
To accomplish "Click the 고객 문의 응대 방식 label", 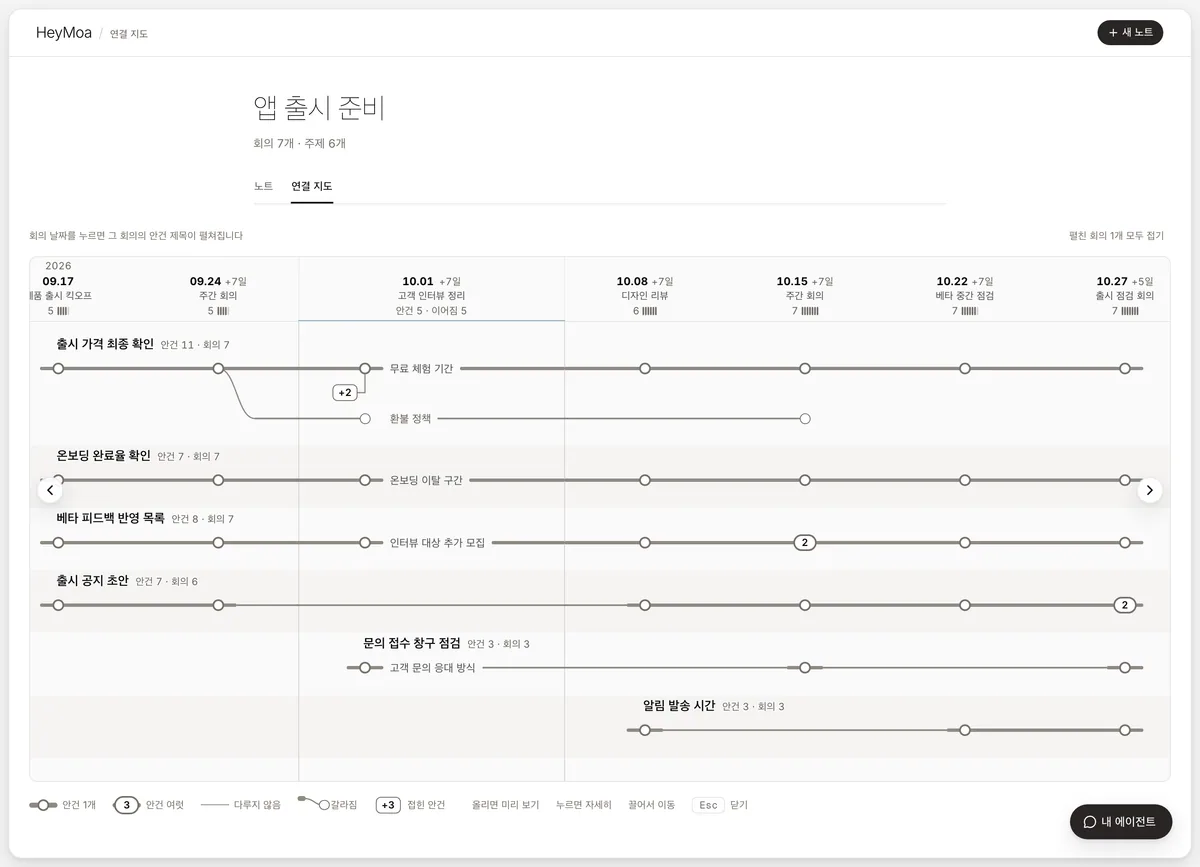I will coord(432,667).
